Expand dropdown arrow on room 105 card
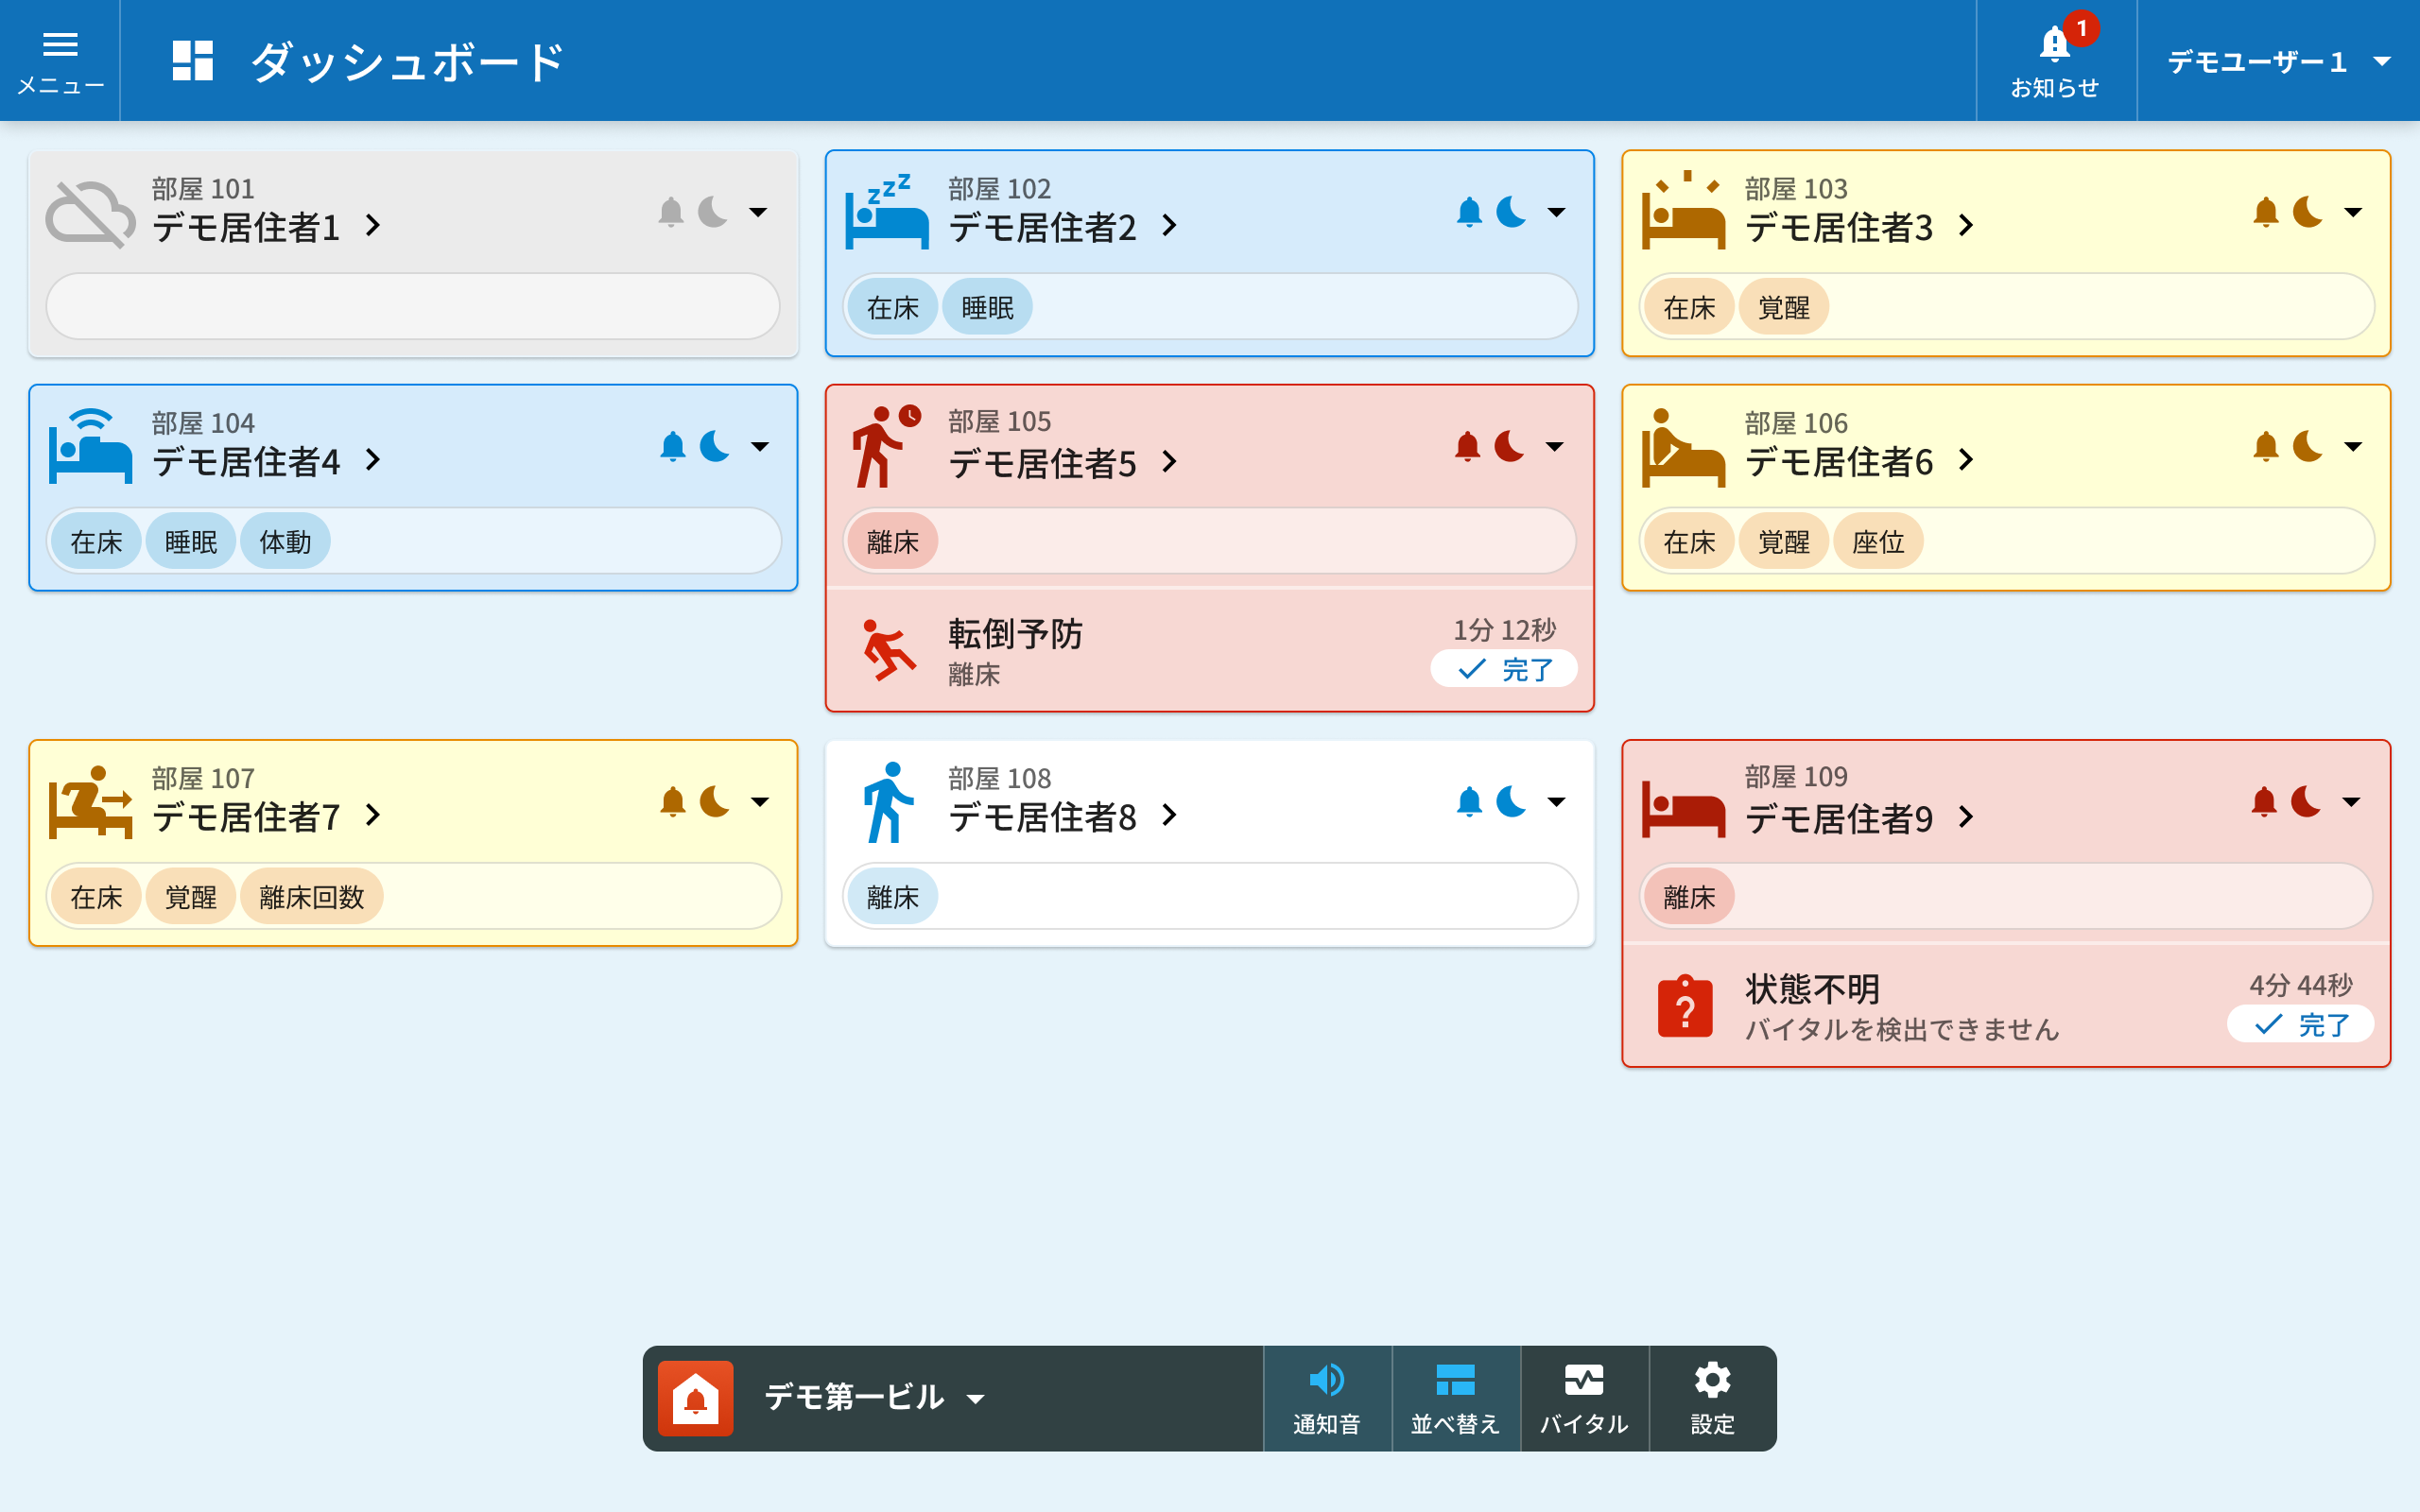Image resolution: width=2420 pixels, height=1512 pixels. (x=1555, y=446)
